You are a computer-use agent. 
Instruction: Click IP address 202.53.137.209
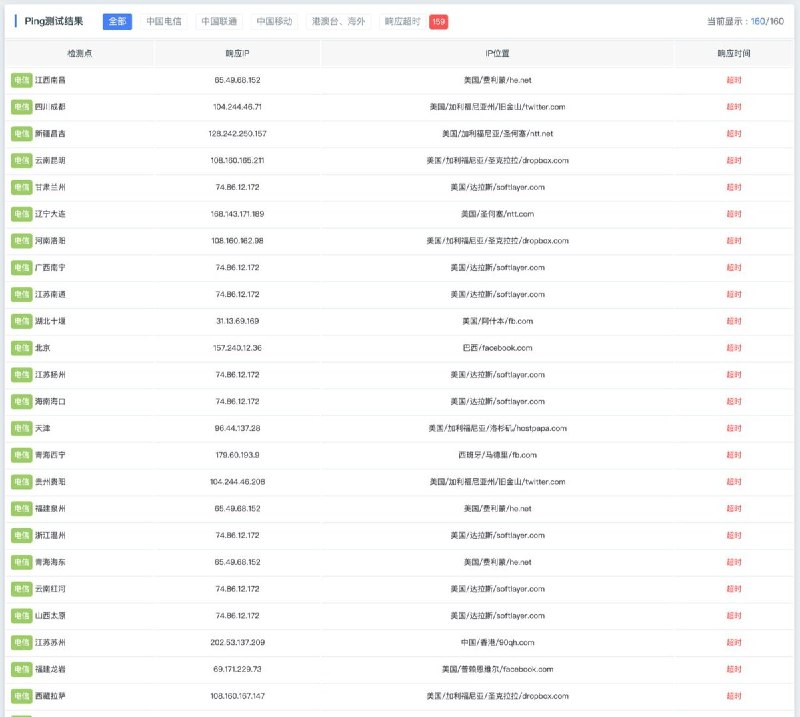click(x=238, y=642)
